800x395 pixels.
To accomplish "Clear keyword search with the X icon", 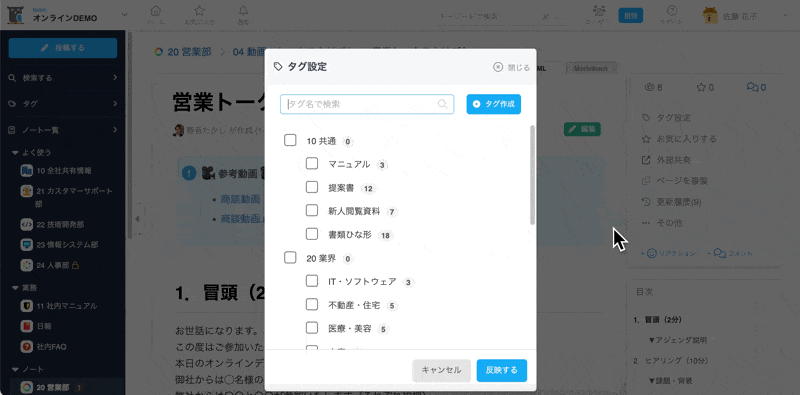I will tap(545, 16).
